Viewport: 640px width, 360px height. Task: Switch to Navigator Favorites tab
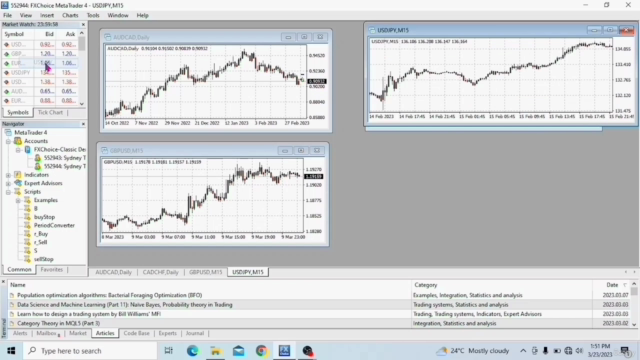click(51, 270)
